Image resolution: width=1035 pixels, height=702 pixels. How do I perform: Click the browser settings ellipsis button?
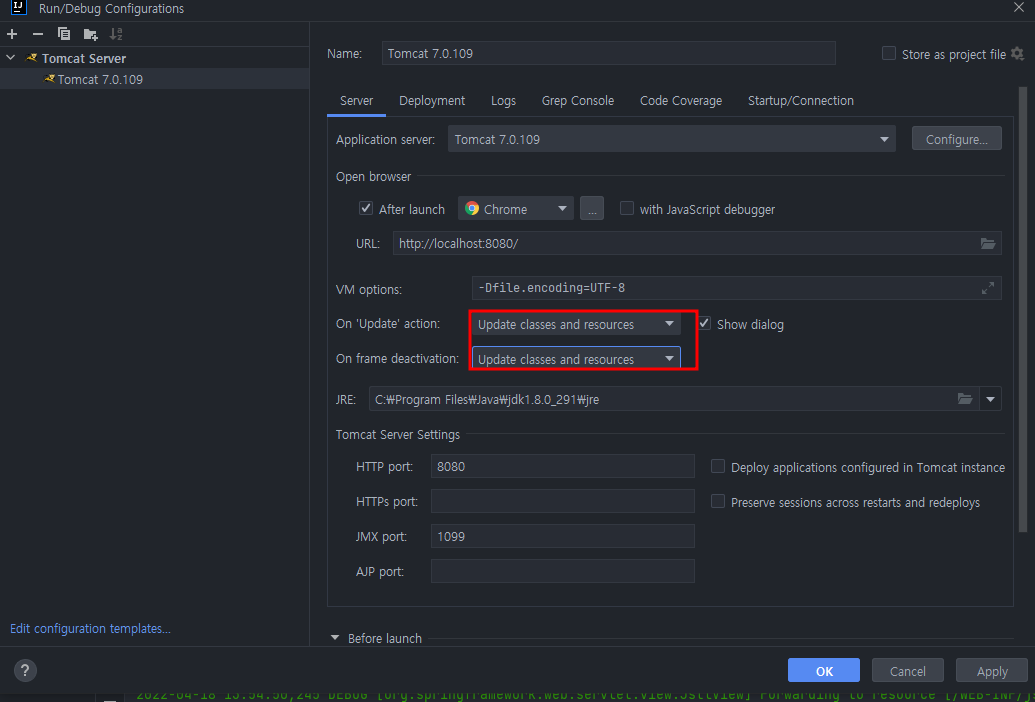pyautogui.click(x=592, y=208)
